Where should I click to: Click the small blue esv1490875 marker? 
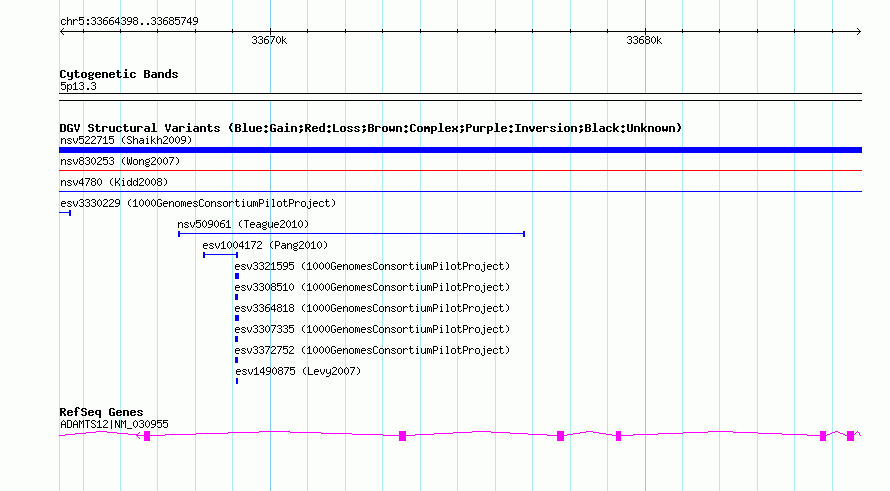pos(237,381)
